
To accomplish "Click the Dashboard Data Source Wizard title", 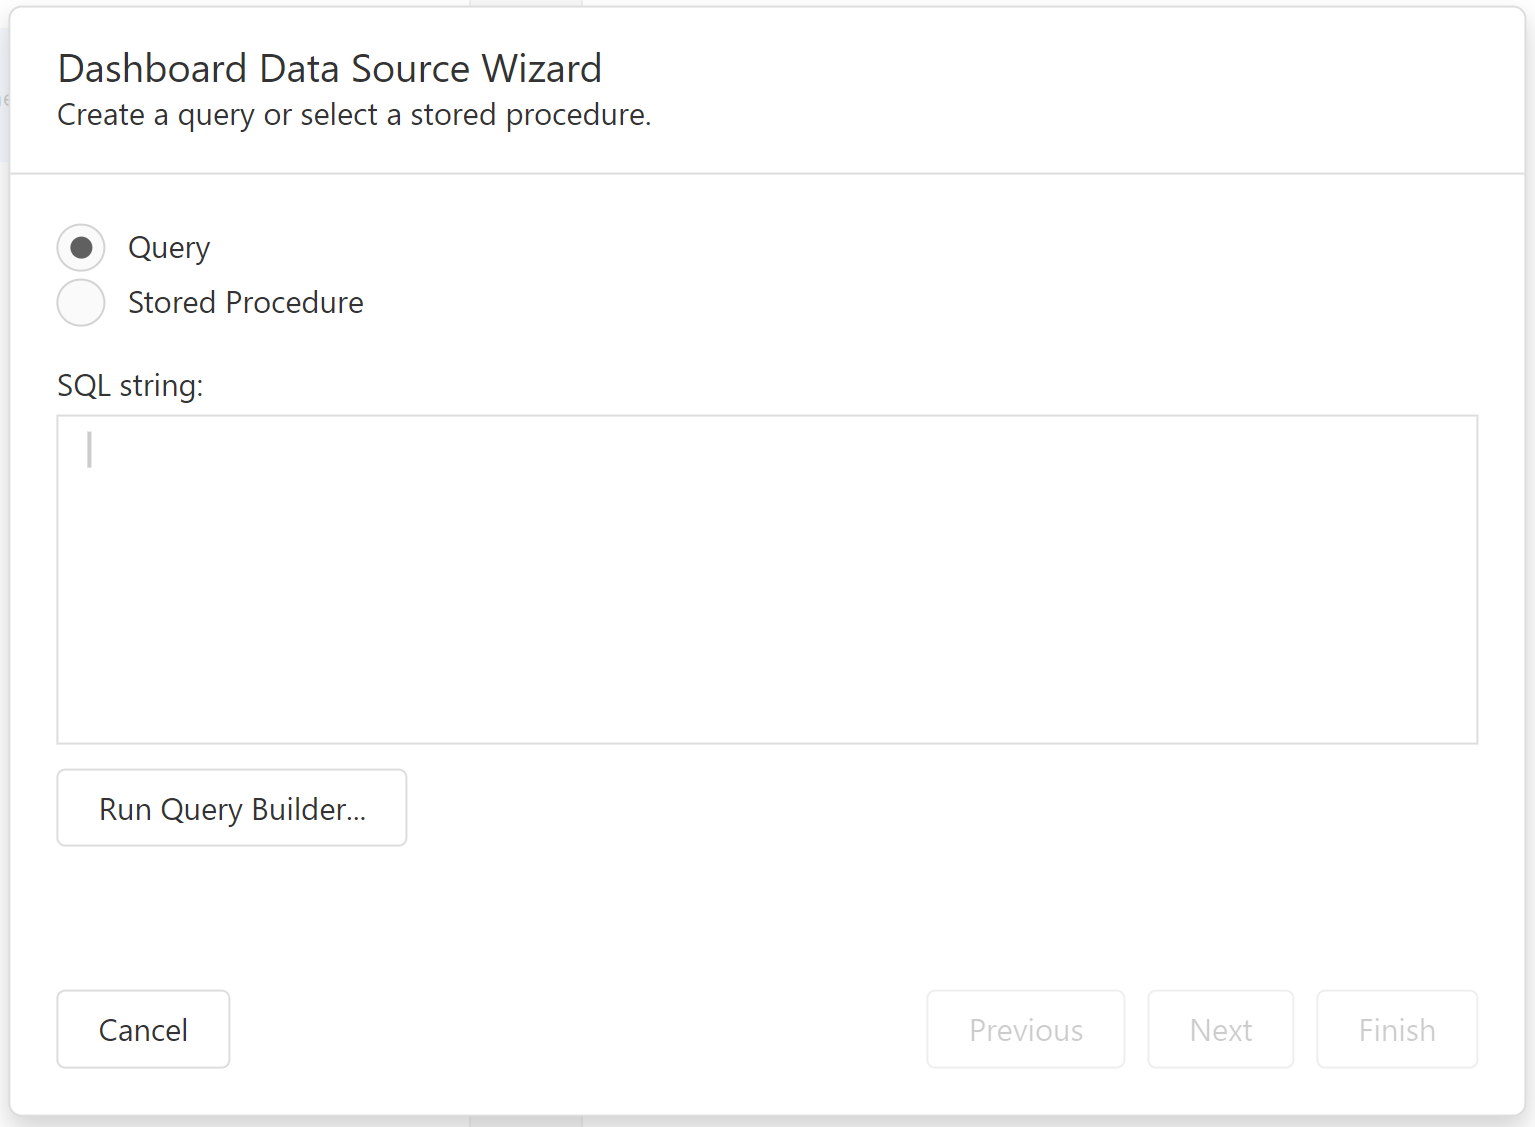I will click(x=330, y=69).
